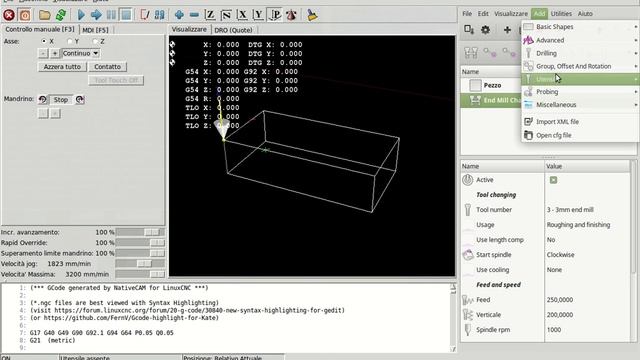Expand Group, Offset And Rotation submenu
This screenshot has height=360, width=640.
(x=580, y=66)
